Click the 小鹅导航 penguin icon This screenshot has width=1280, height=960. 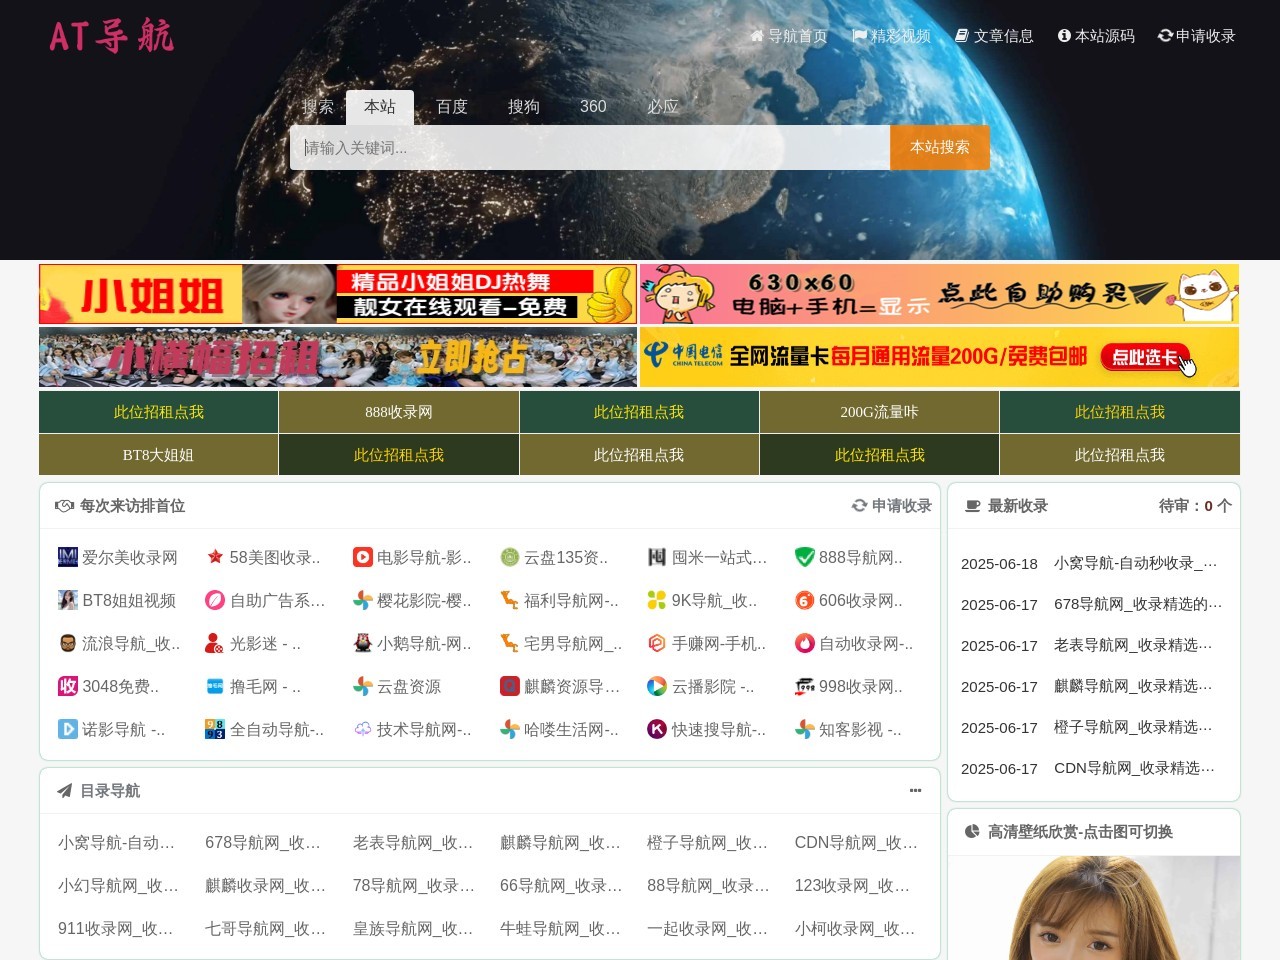pos(363,643)
